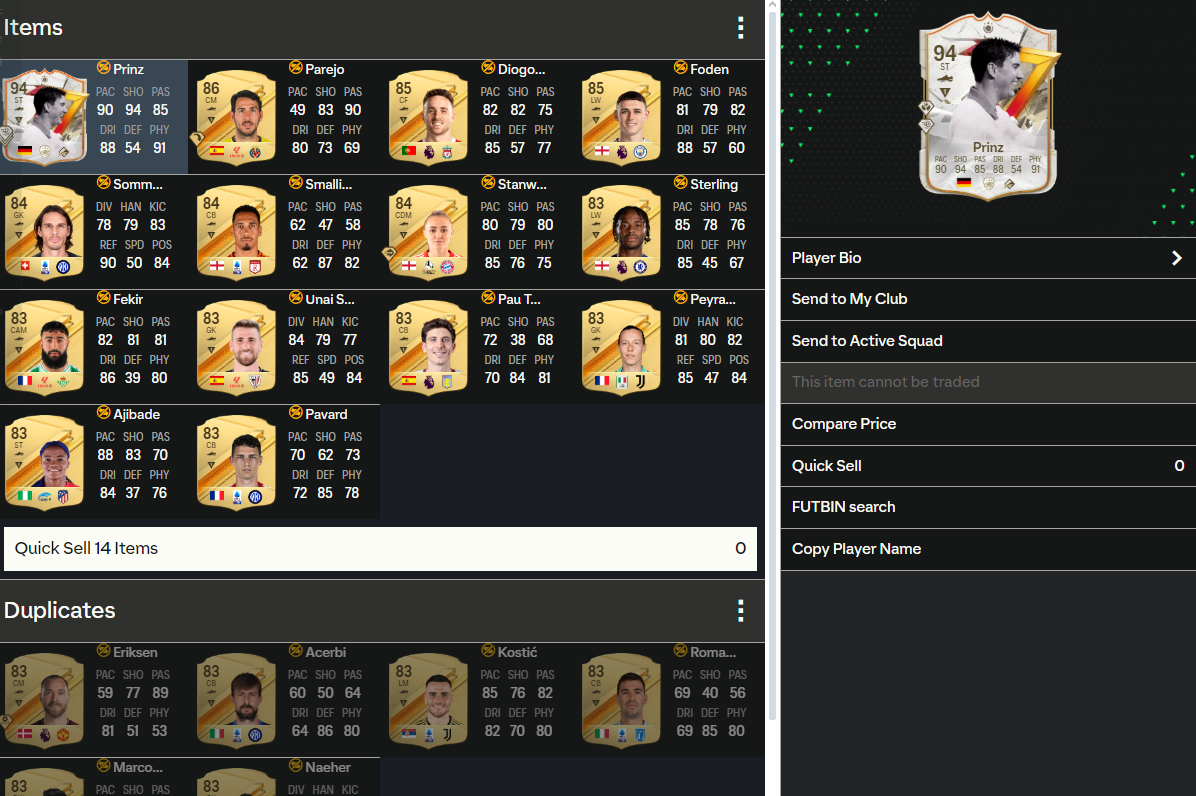Click the untradeable icon beside Parejo
The width and height of the screenshot is (1196, 796).
pos(296,68)
